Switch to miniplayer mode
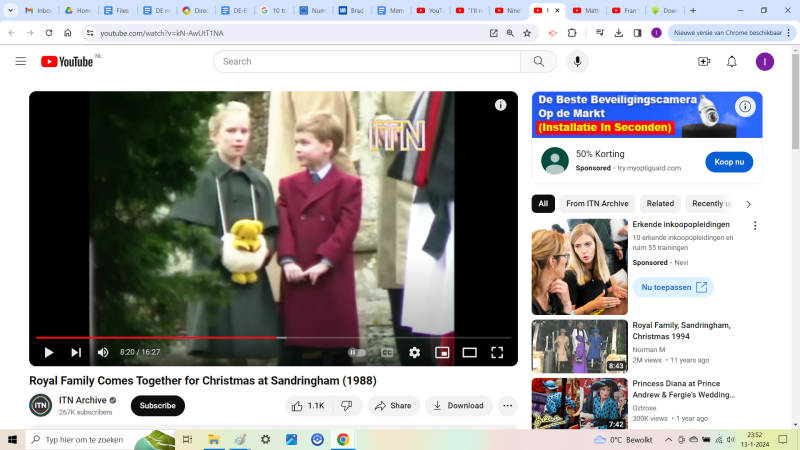Image resolution: width=800 pixels, height=450 pixels. pos(442,352)
